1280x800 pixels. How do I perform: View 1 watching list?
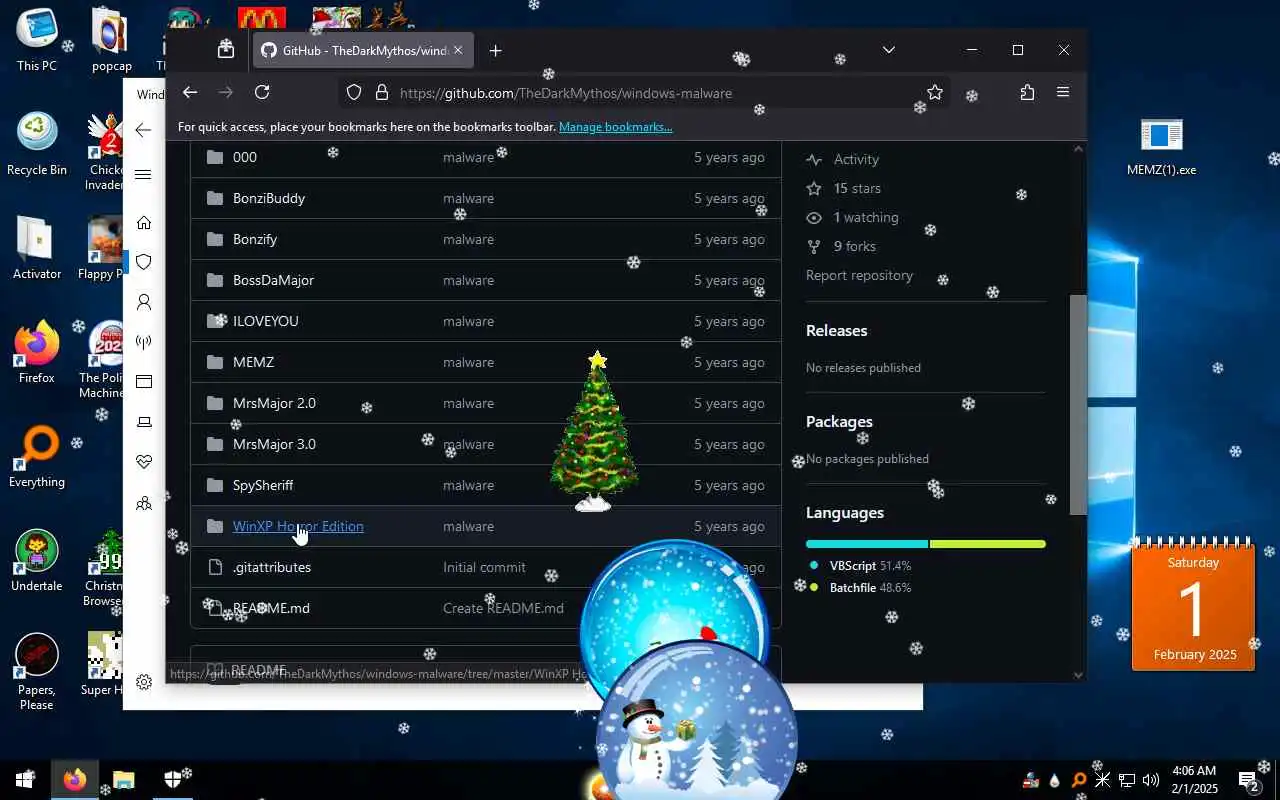click(x=866, y=217)
